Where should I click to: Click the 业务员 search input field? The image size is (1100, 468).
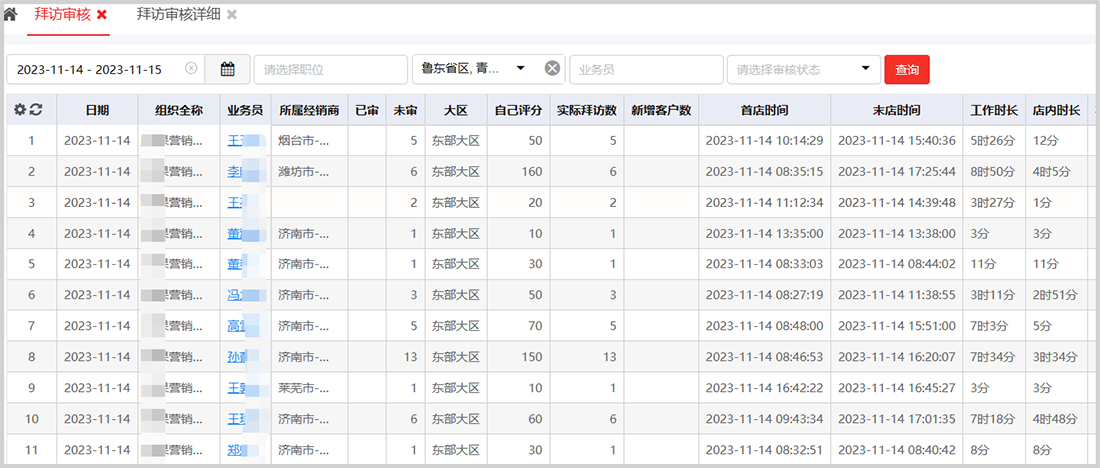(646, 69)
